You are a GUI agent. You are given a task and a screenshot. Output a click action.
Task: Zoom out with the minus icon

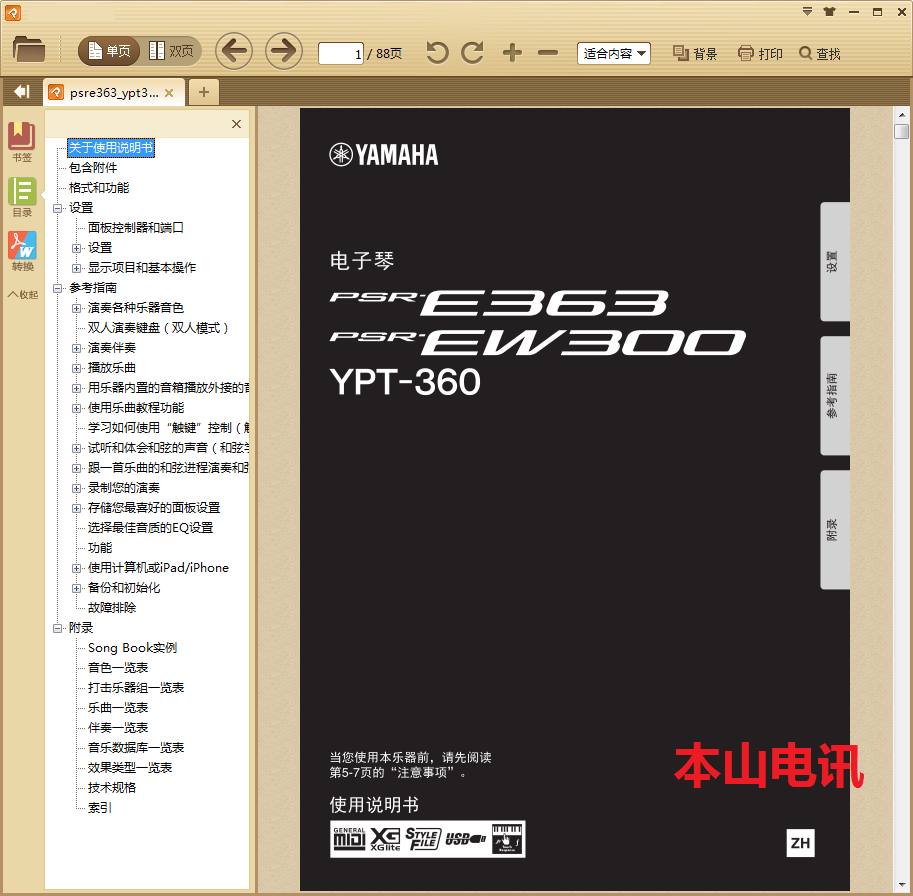548,53
